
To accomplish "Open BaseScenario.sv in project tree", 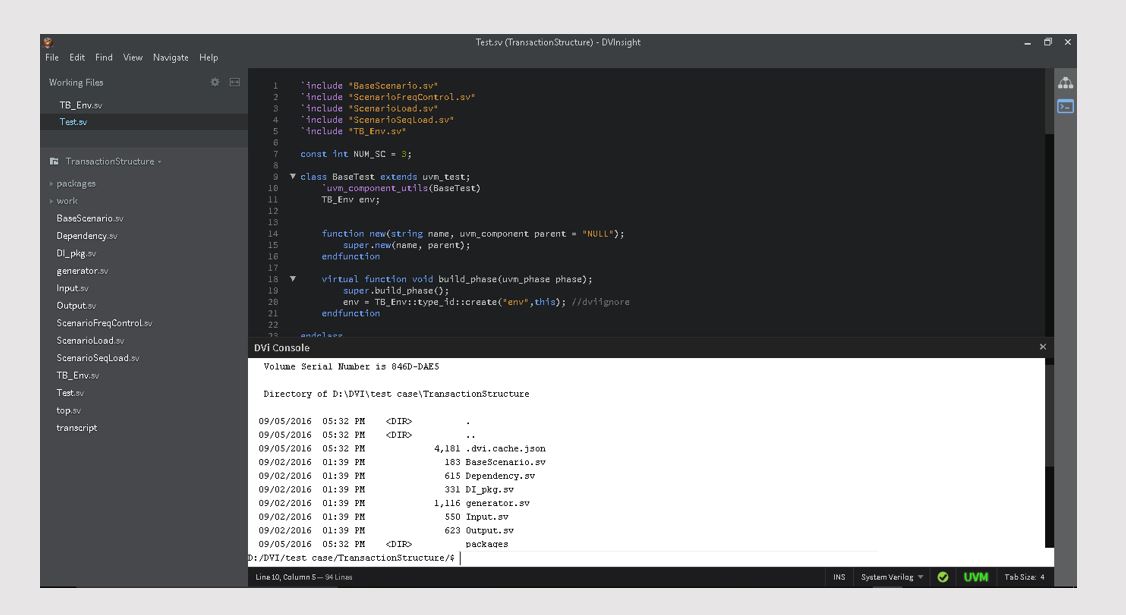I will pyautogui.click(x=90, y=218).
